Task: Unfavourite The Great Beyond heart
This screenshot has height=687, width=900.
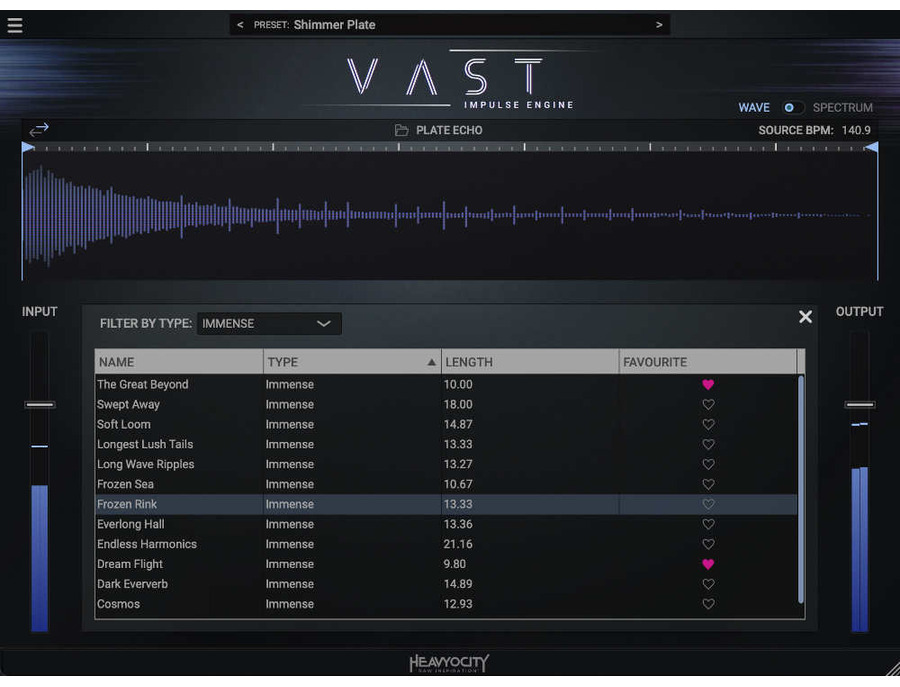Action: pyautogui.click(x=708, y=385)
